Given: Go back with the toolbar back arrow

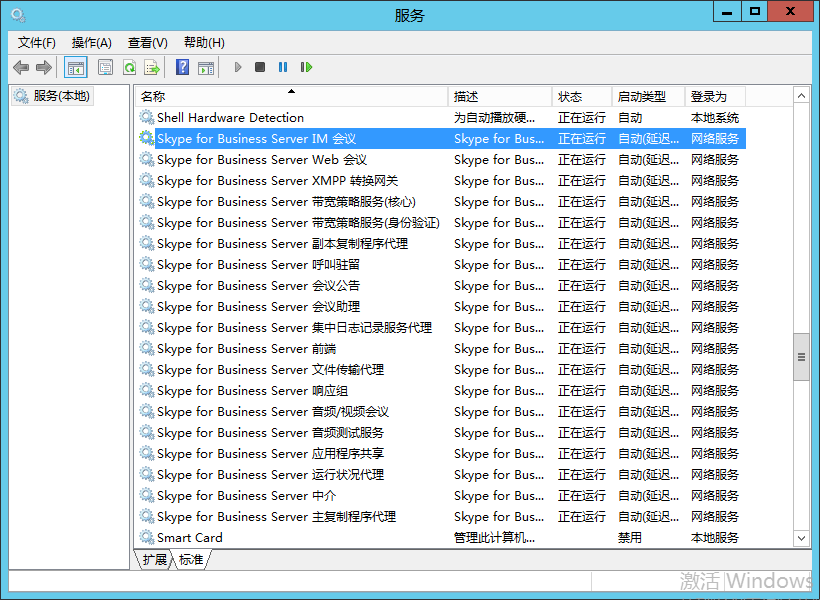Looking at the screenshot, I should [21, 67].
